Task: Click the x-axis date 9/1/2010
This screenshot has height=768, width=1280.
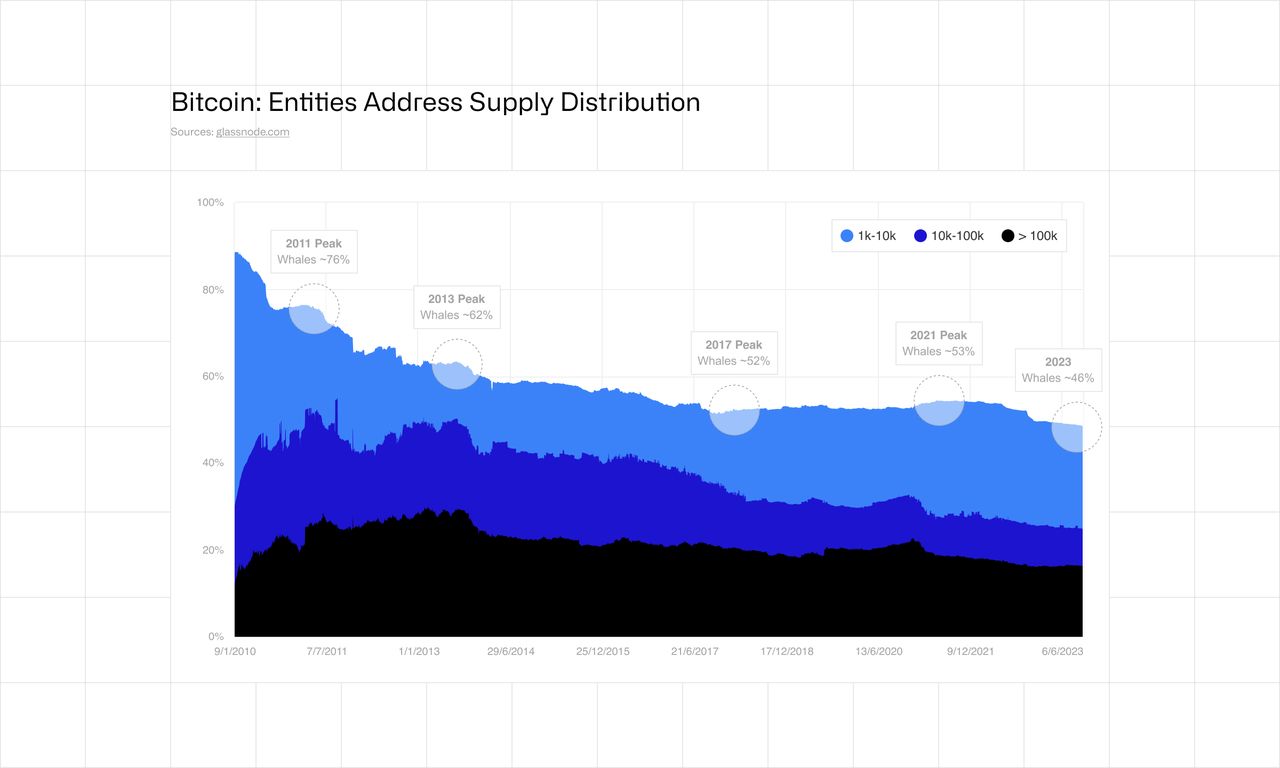Action: point(234,651)
